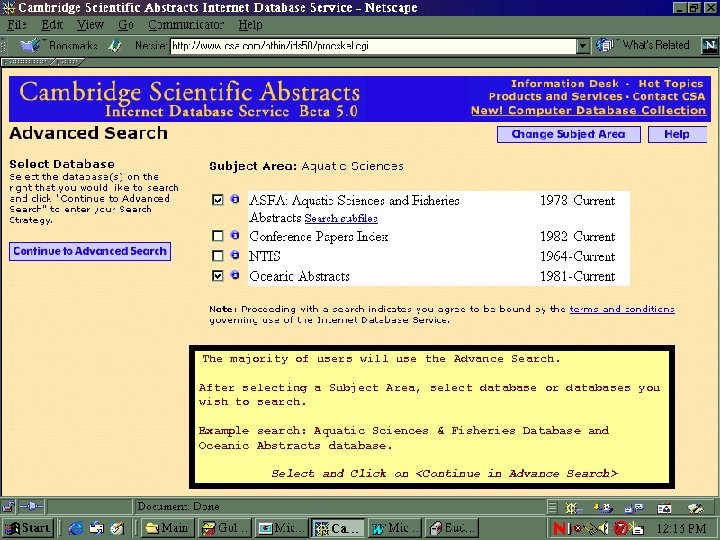Viewport: 720px width, 540px height.
Task: Click the Change Subject Area button
Action: 568,135
